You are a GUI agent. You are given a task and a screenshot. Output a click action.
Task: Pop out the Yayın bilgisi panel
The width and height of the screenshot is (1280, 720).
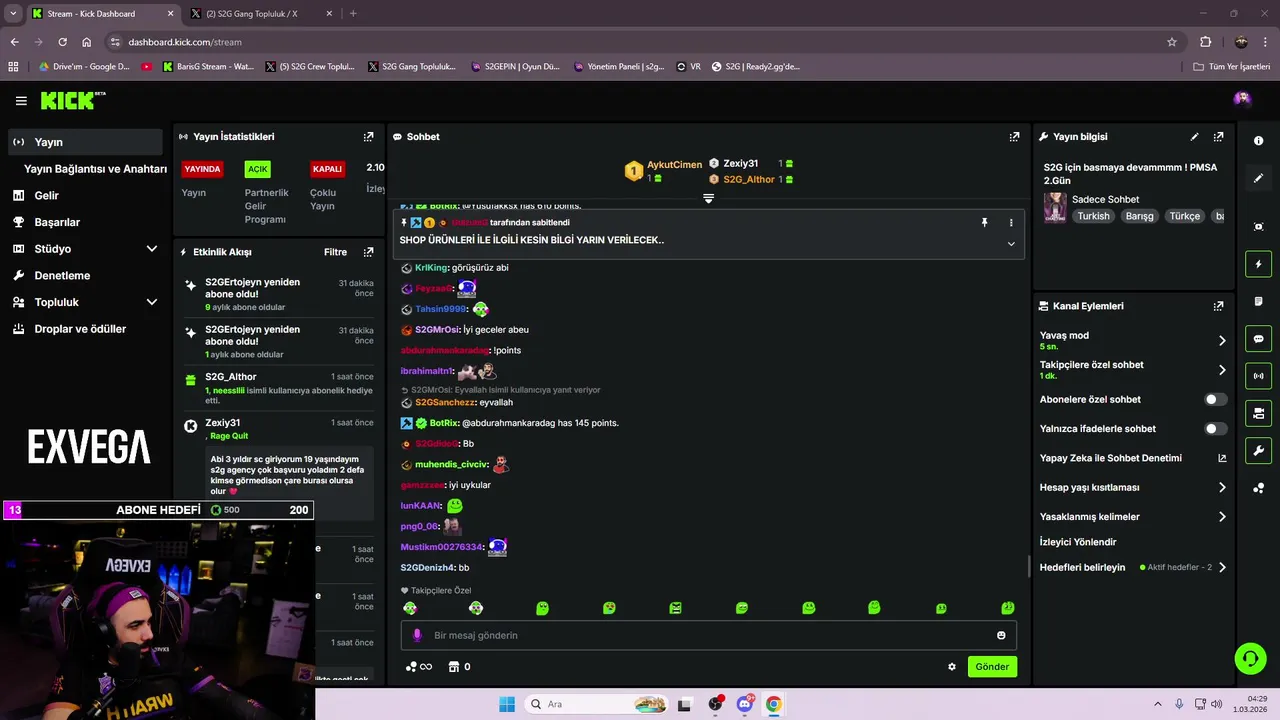[x=1218, y=137]
